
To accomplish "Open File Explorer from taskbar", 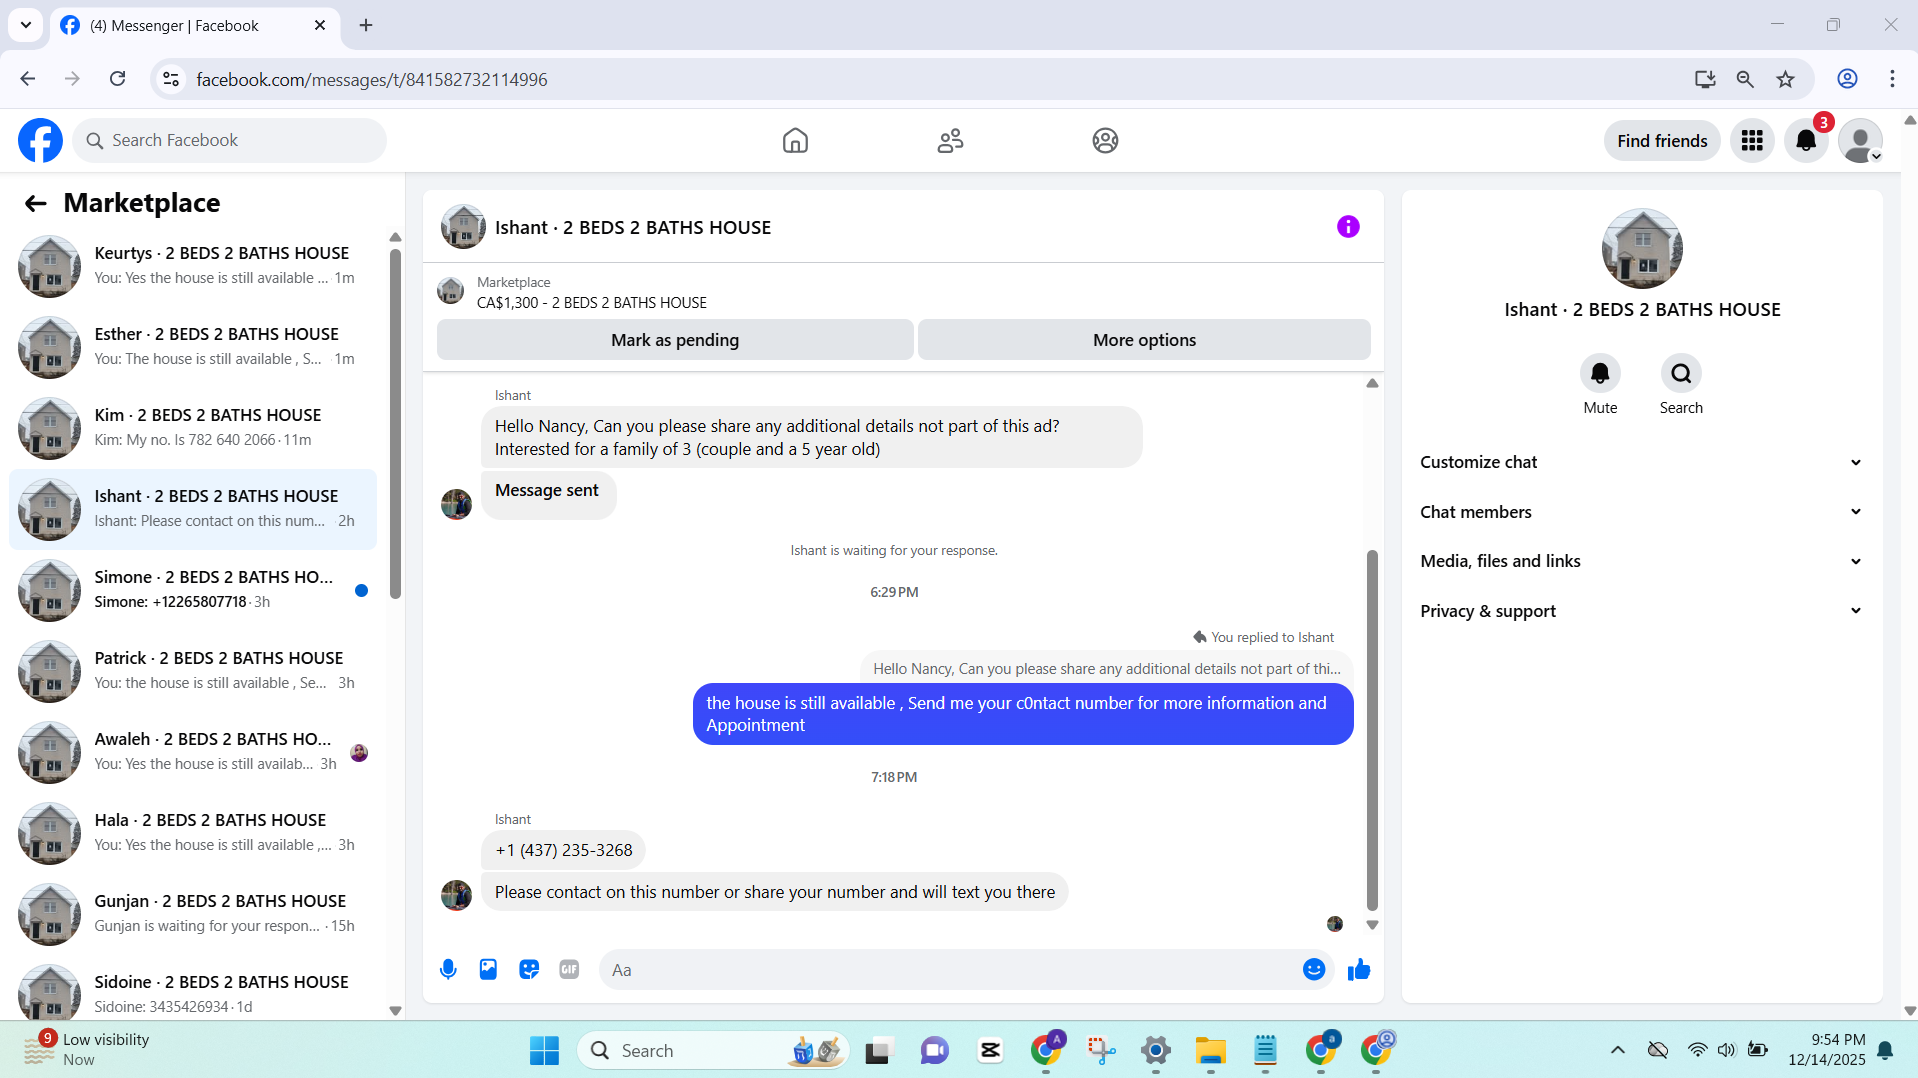I will pos(1210,1050).
